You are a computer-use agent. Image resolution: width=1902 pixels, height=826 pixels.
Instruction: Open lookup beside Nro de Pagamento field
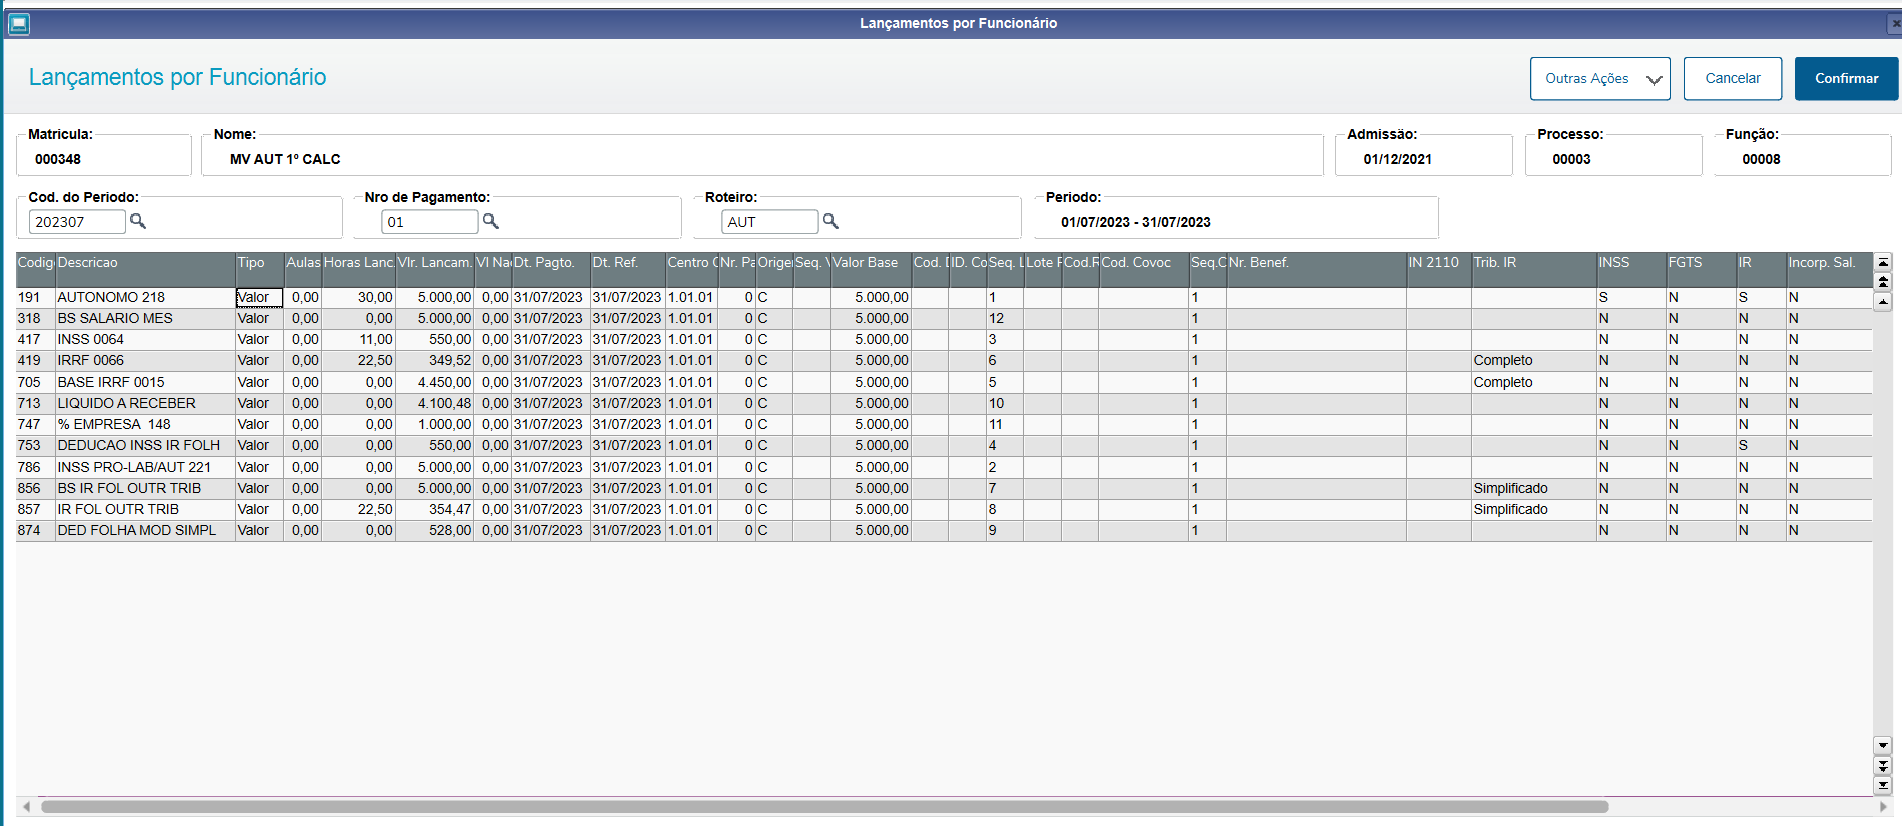[490, 221]
